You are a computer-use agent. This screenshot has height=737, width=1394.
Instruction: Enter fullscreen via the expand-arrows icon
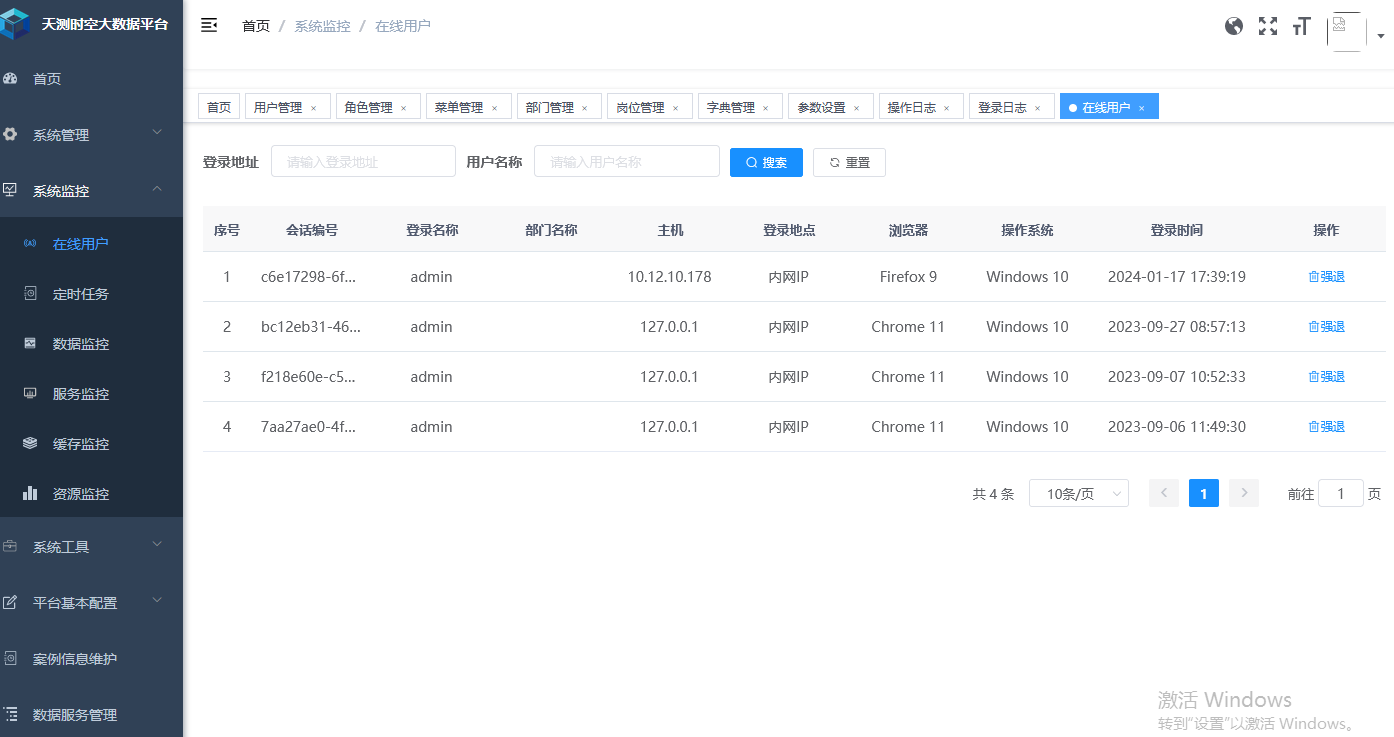1267,26
